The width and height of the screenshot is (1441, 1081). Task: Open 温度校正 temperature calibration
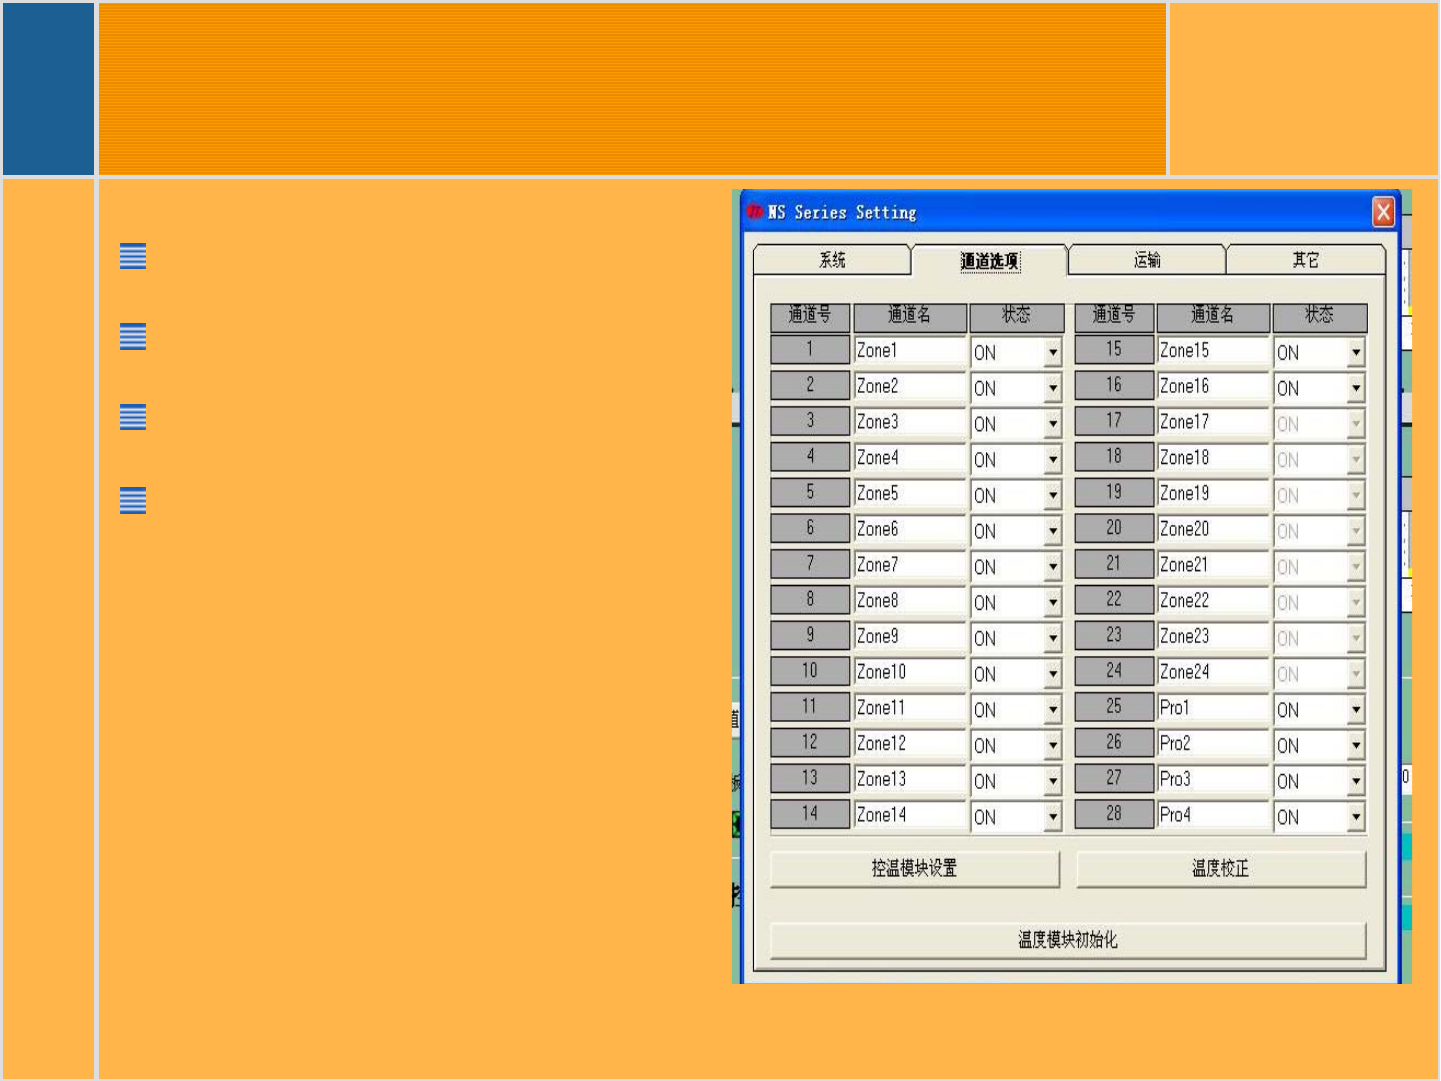pyautogui.click(x=1220, y=868)
